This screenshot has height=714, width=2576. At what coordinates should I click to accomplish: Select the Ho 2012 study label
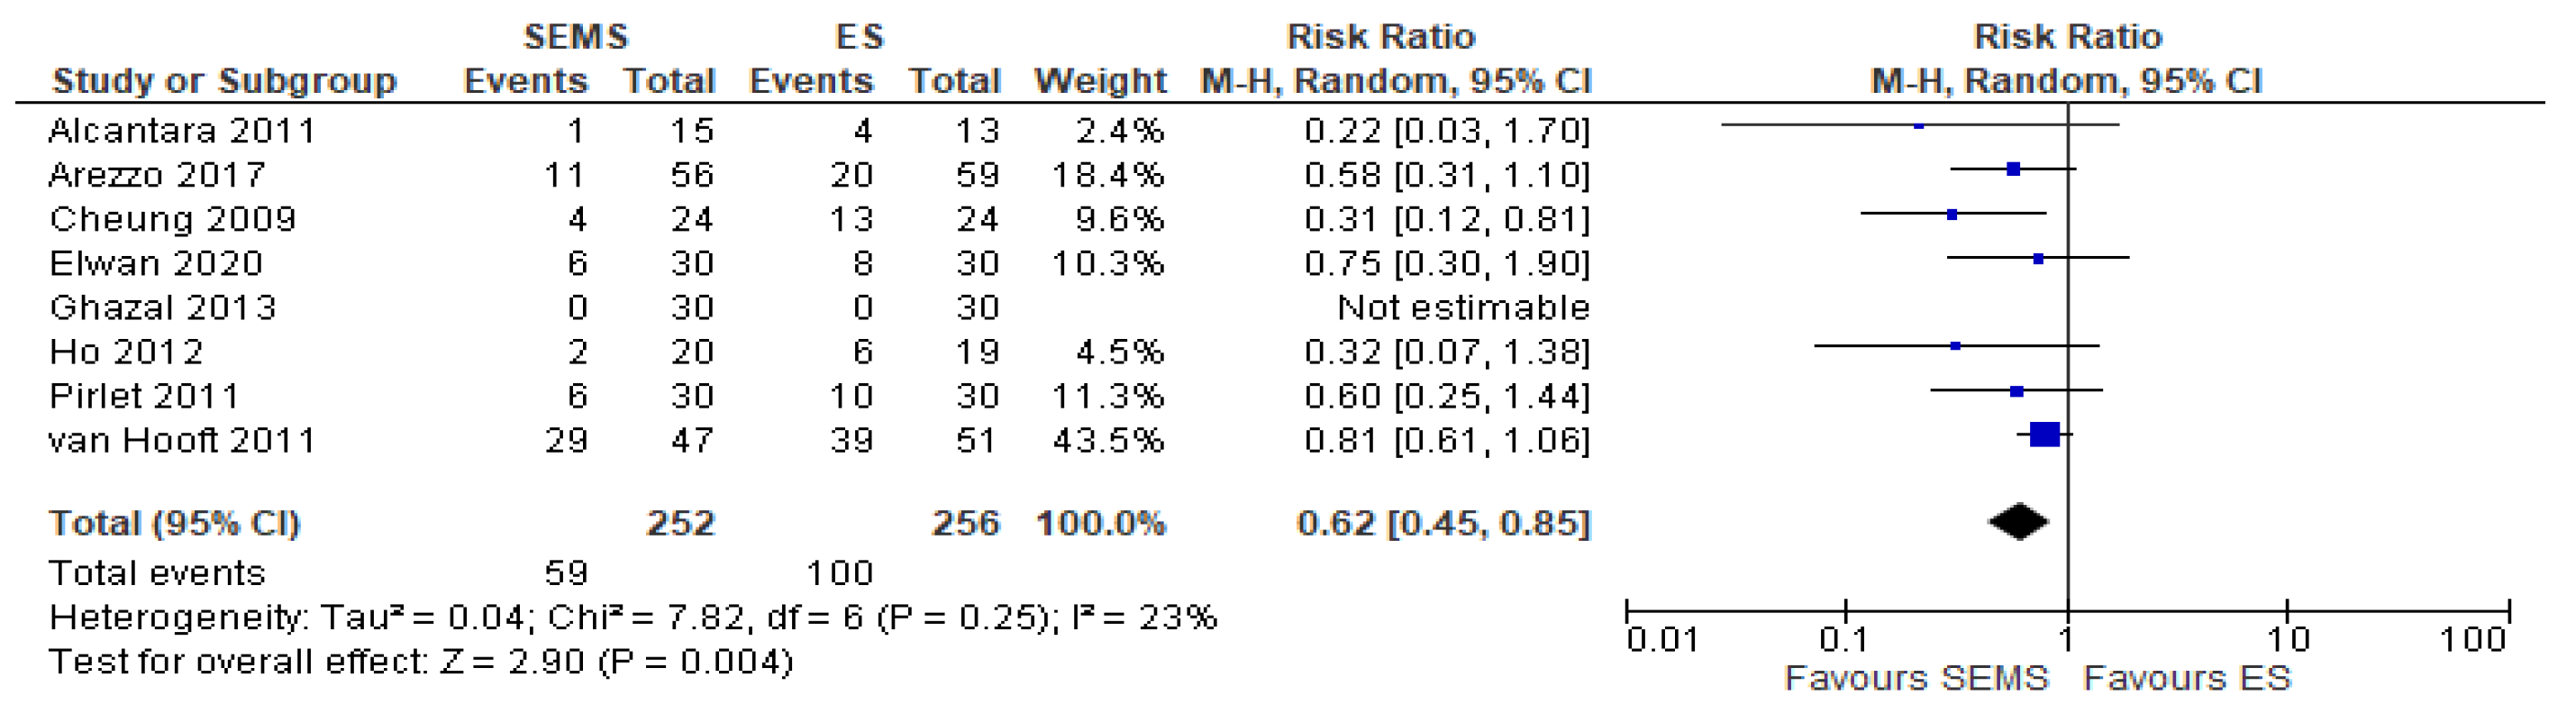tap(127, 351)
